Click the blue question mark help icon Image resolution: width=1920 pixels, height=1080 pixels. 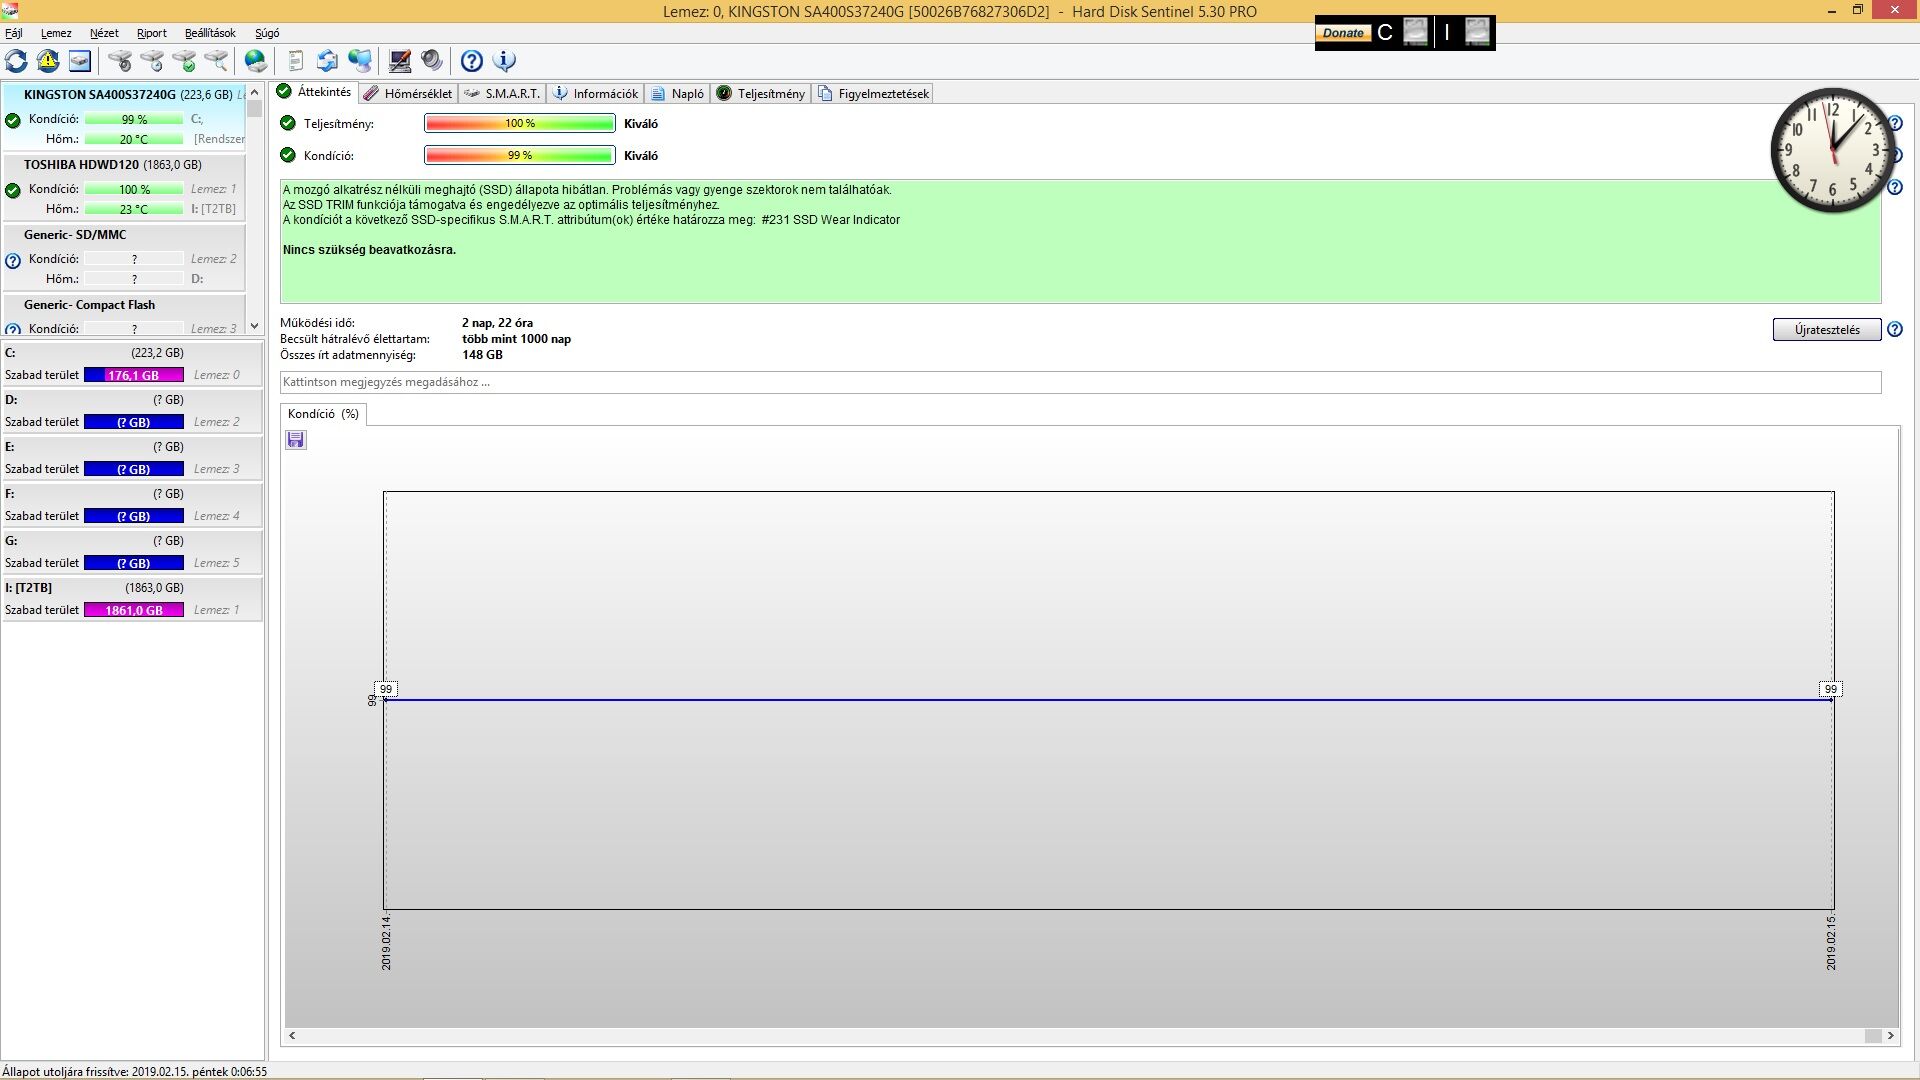click(472, 61)
